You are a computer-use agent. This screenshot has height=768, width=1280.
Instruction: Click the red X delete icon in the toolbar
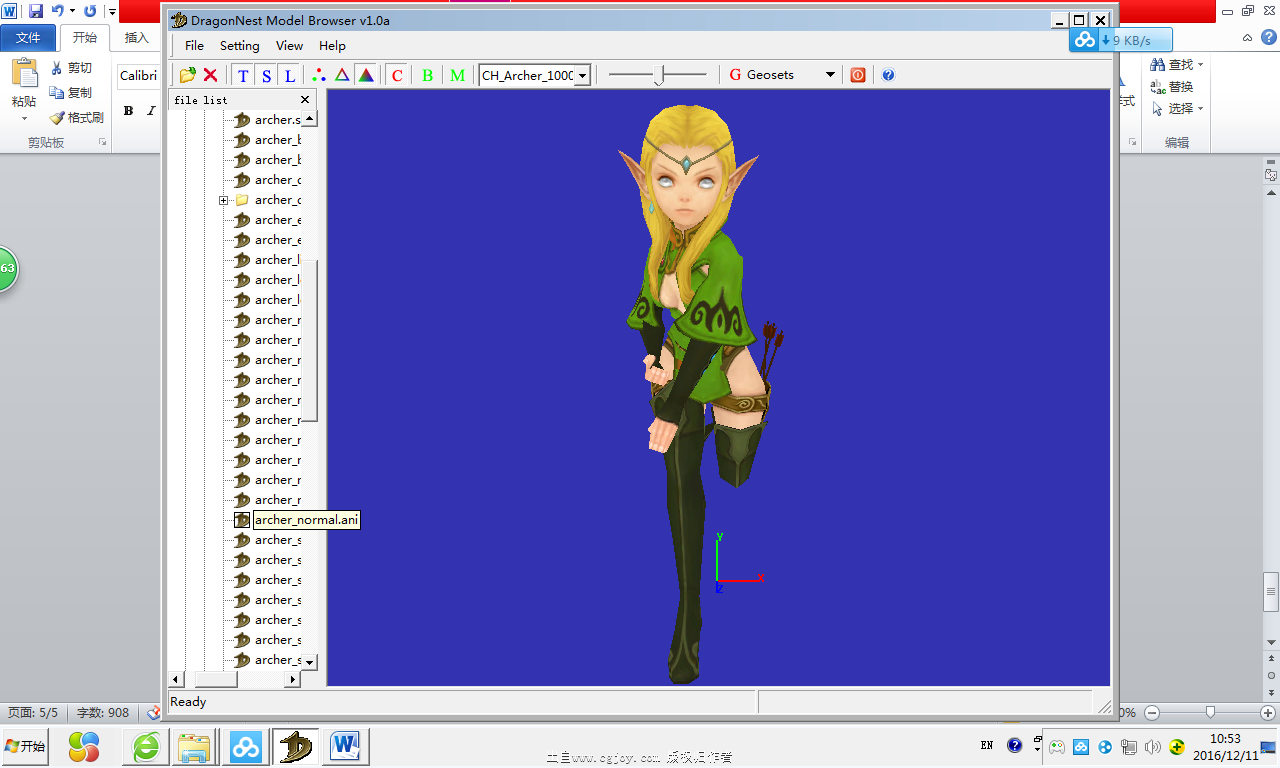210,75
